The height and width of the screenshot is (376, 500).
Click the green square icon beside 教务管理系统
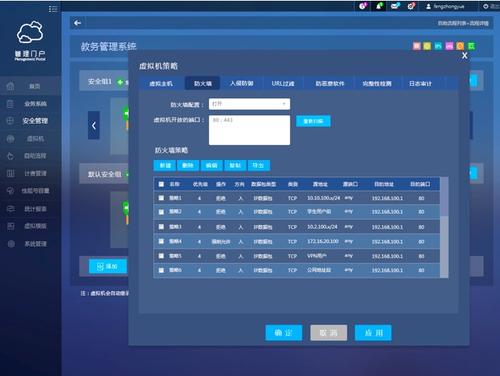471,46
